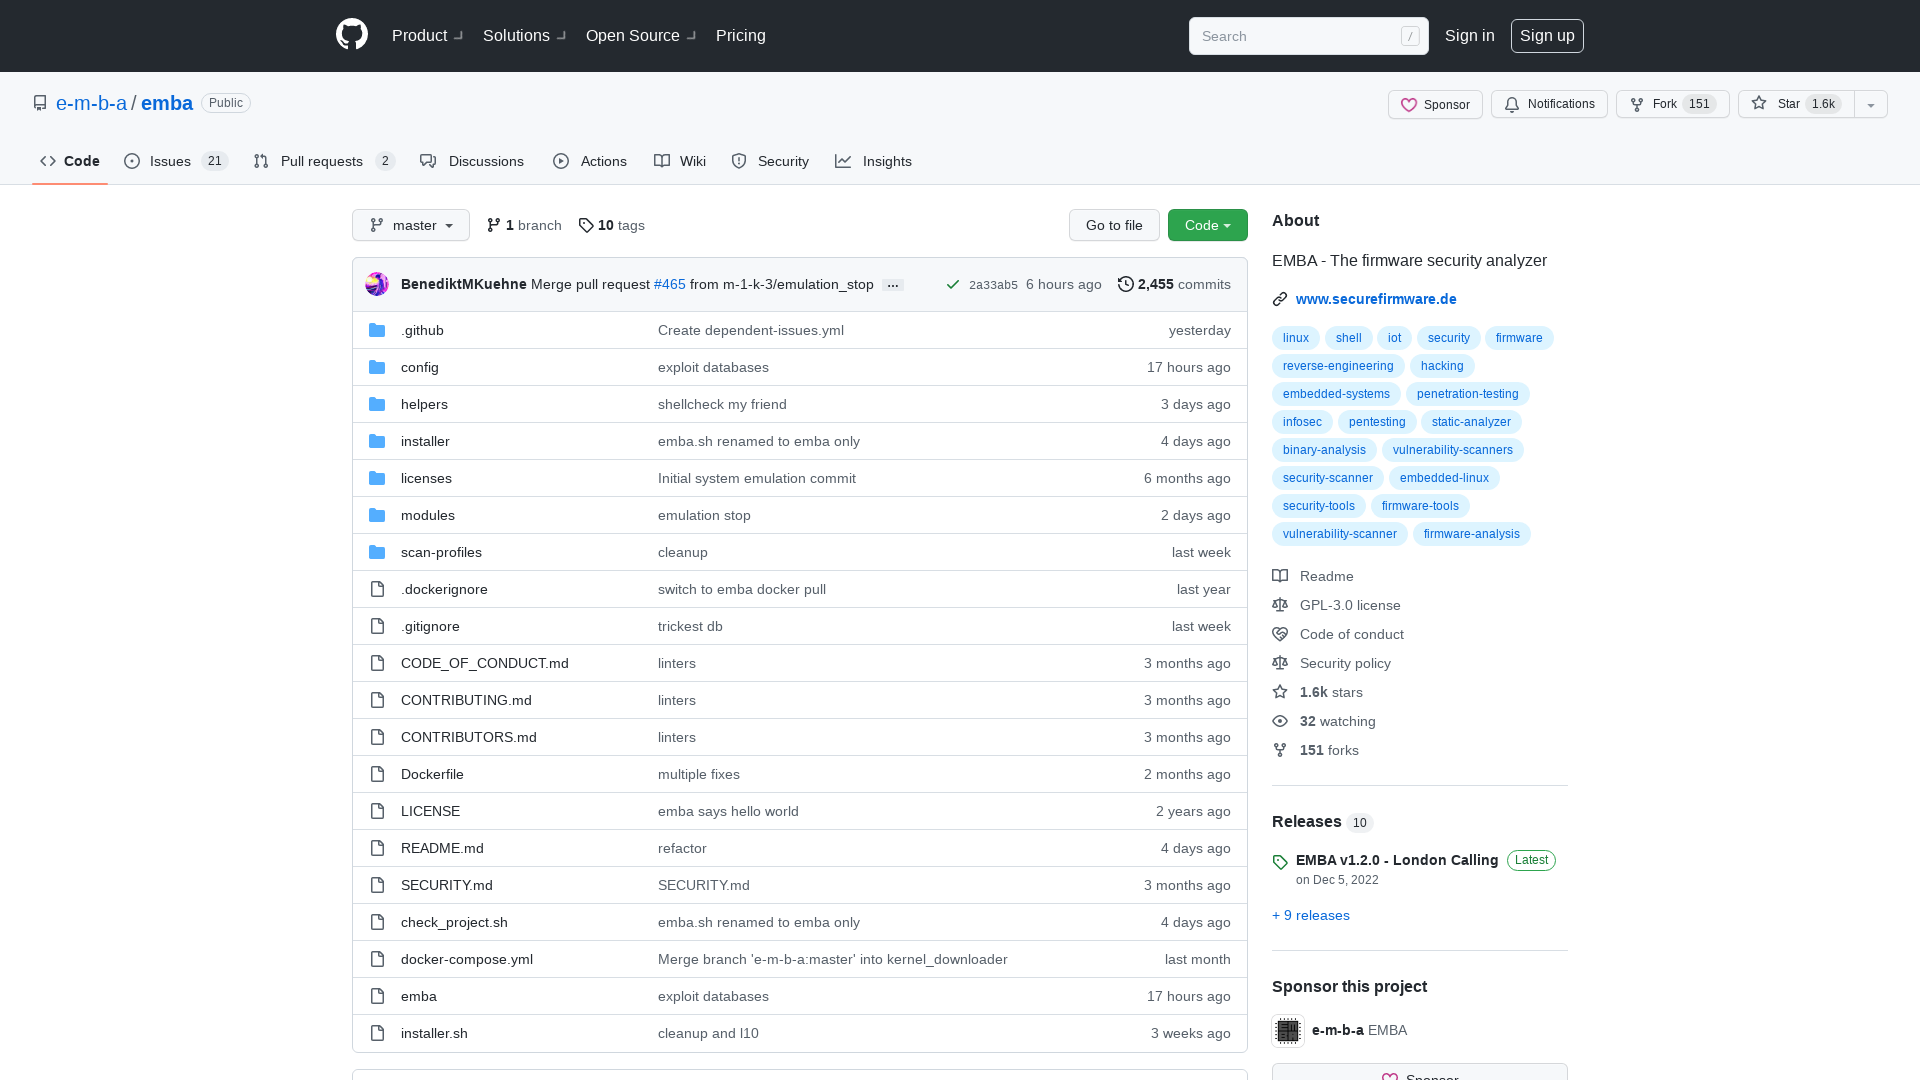Switch to the Pull requests tab
Viewport: 1920px width, 1080px height.
pos(323,161)
